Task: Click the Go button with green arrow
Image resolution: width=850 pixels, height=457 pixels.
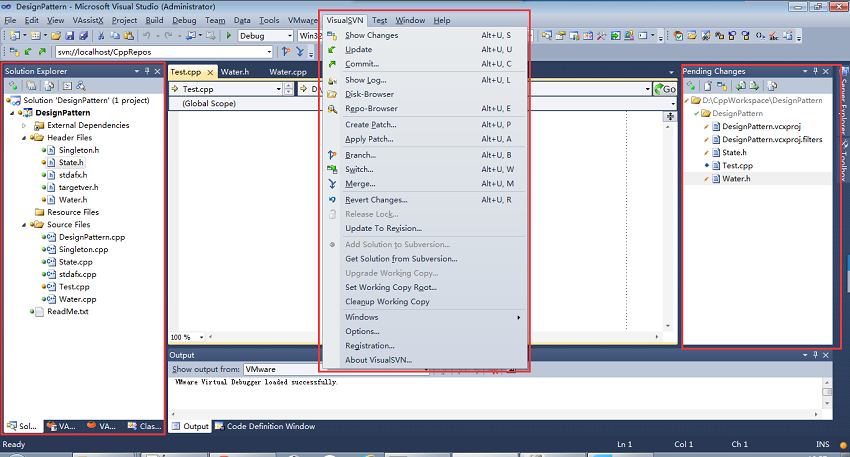Action: (665, 89)
